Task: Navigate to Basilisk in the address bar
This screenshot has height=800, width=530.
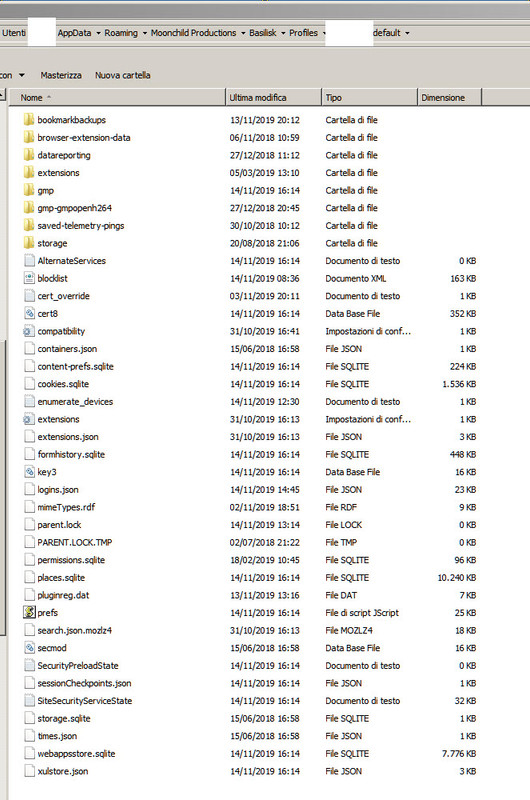Action: (x=263, y=33)
